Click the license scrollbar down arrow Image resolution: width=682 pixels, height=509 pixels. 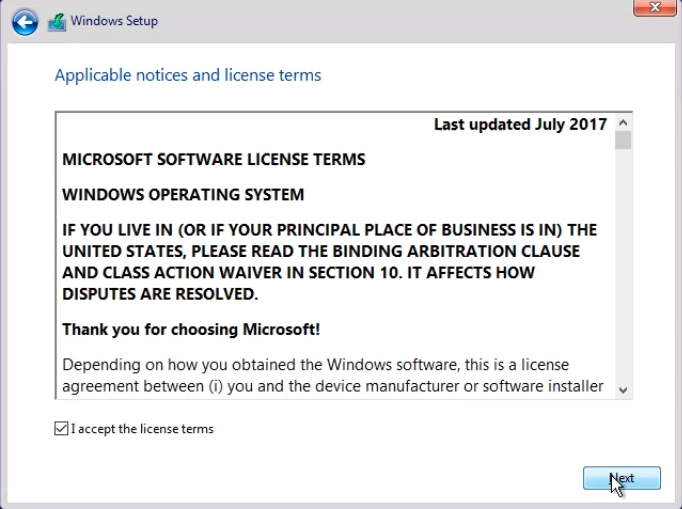[623, 390]
